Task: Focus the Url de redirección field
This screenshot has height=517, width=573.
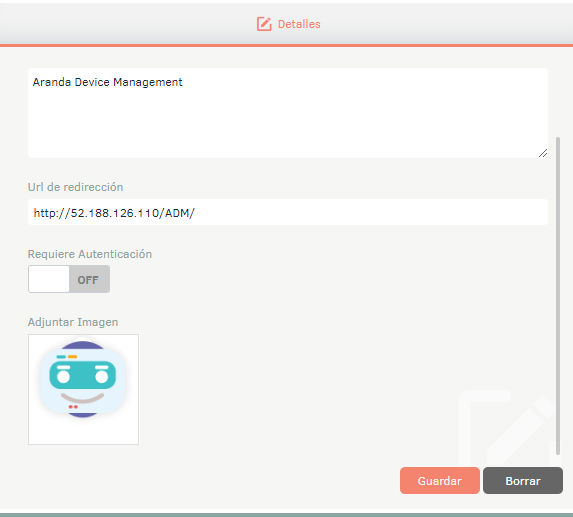Action: (288, 212)
